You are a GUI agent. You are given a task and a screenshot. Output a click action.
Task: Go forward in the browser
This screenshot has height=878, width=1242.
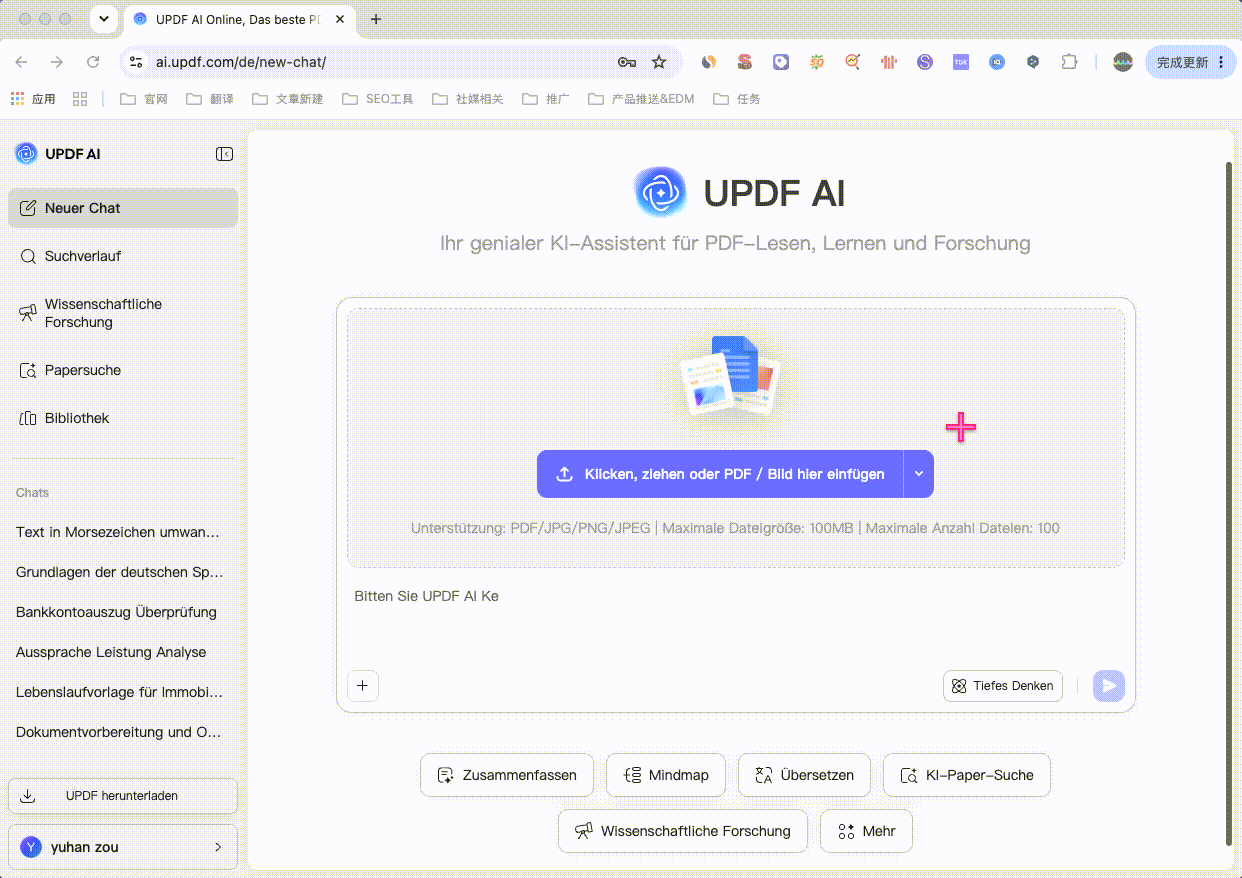pos(57,62)
